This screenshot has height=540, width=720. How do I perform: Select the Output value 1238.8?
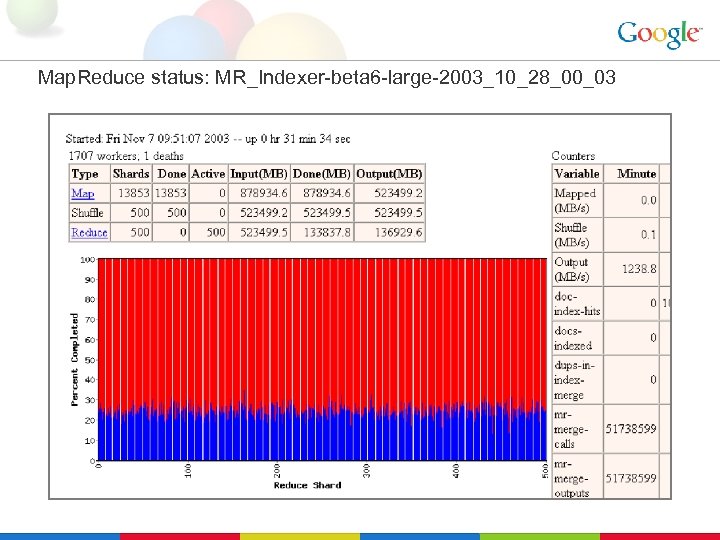[x=639, y=269]
